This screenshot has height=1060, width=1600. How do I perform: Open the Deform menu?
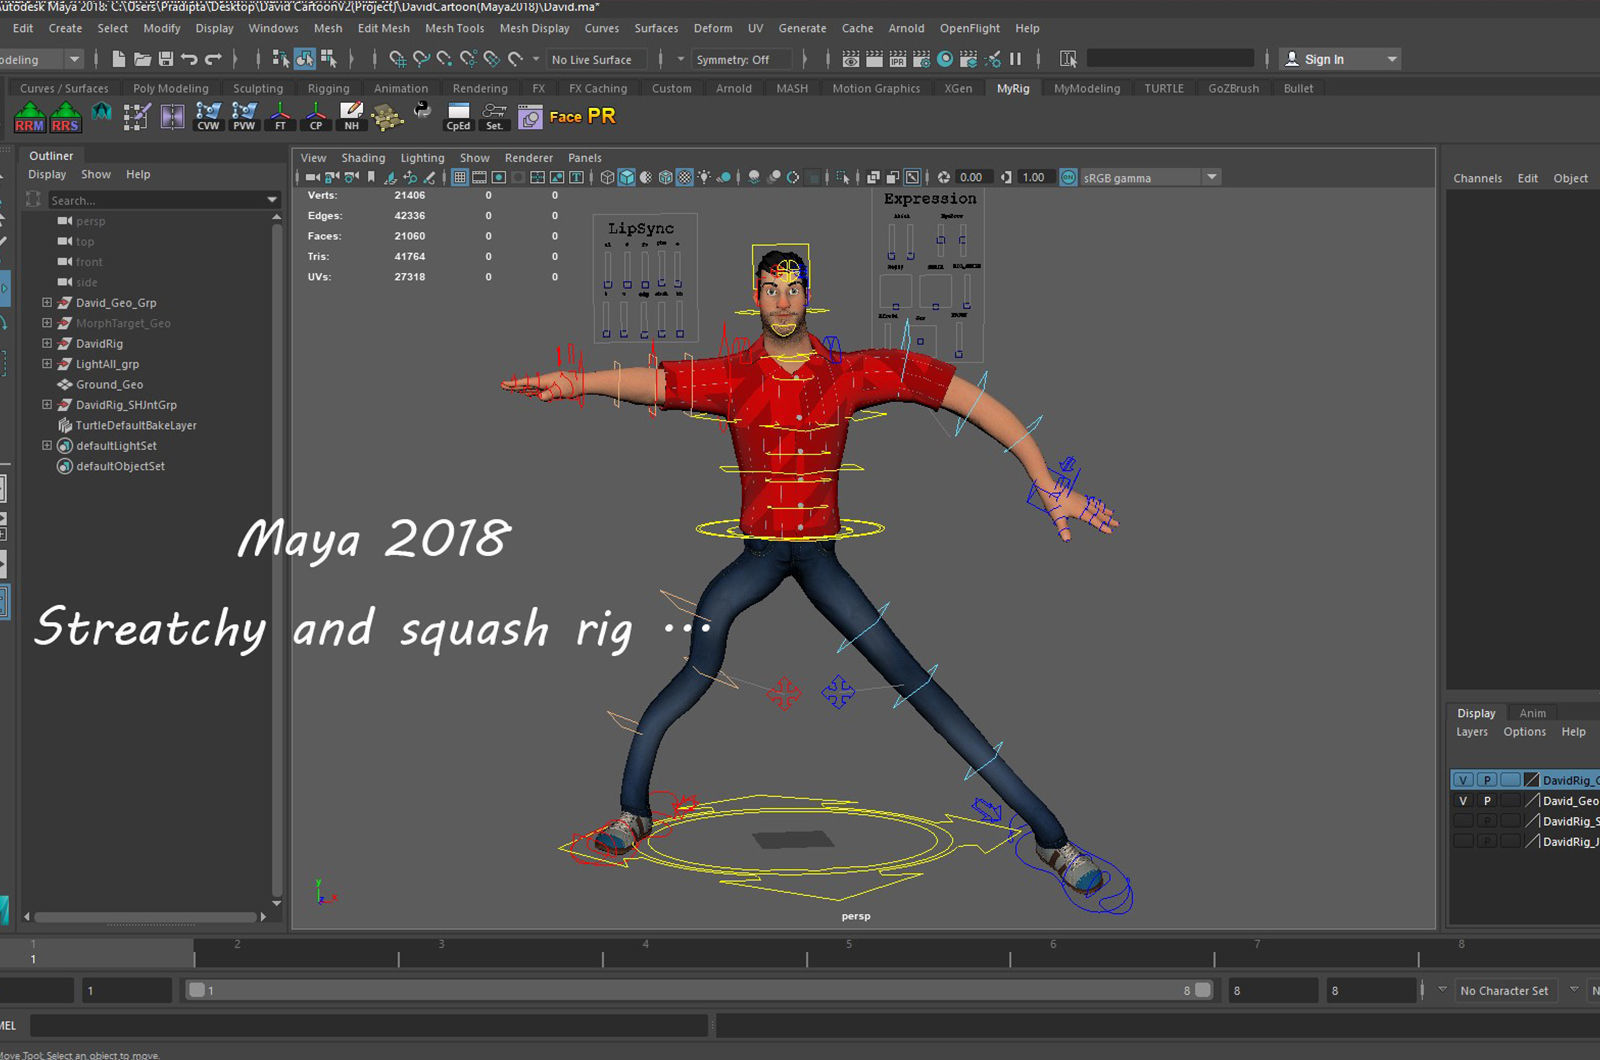(713, 28)
